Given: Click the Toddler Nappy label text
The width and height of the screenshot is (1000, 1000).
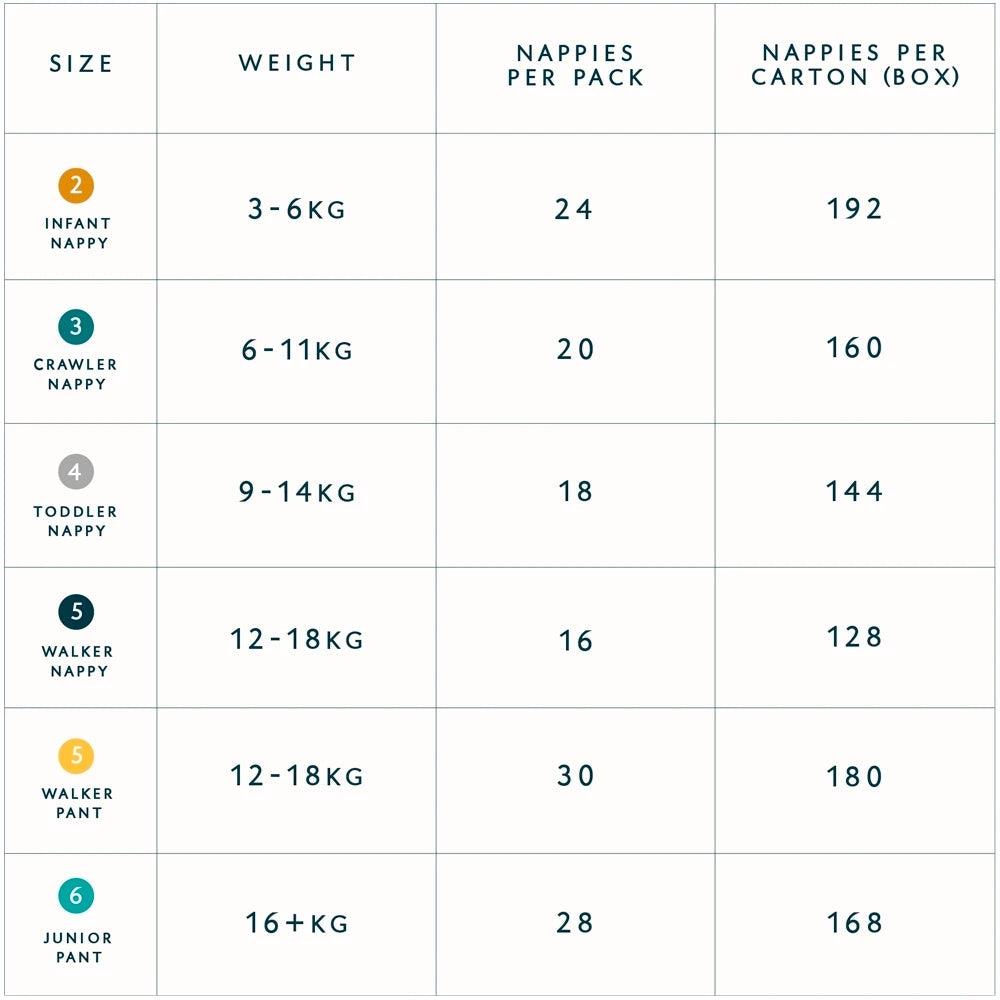Looking at the screenshot, I should [x=76, y=521].
